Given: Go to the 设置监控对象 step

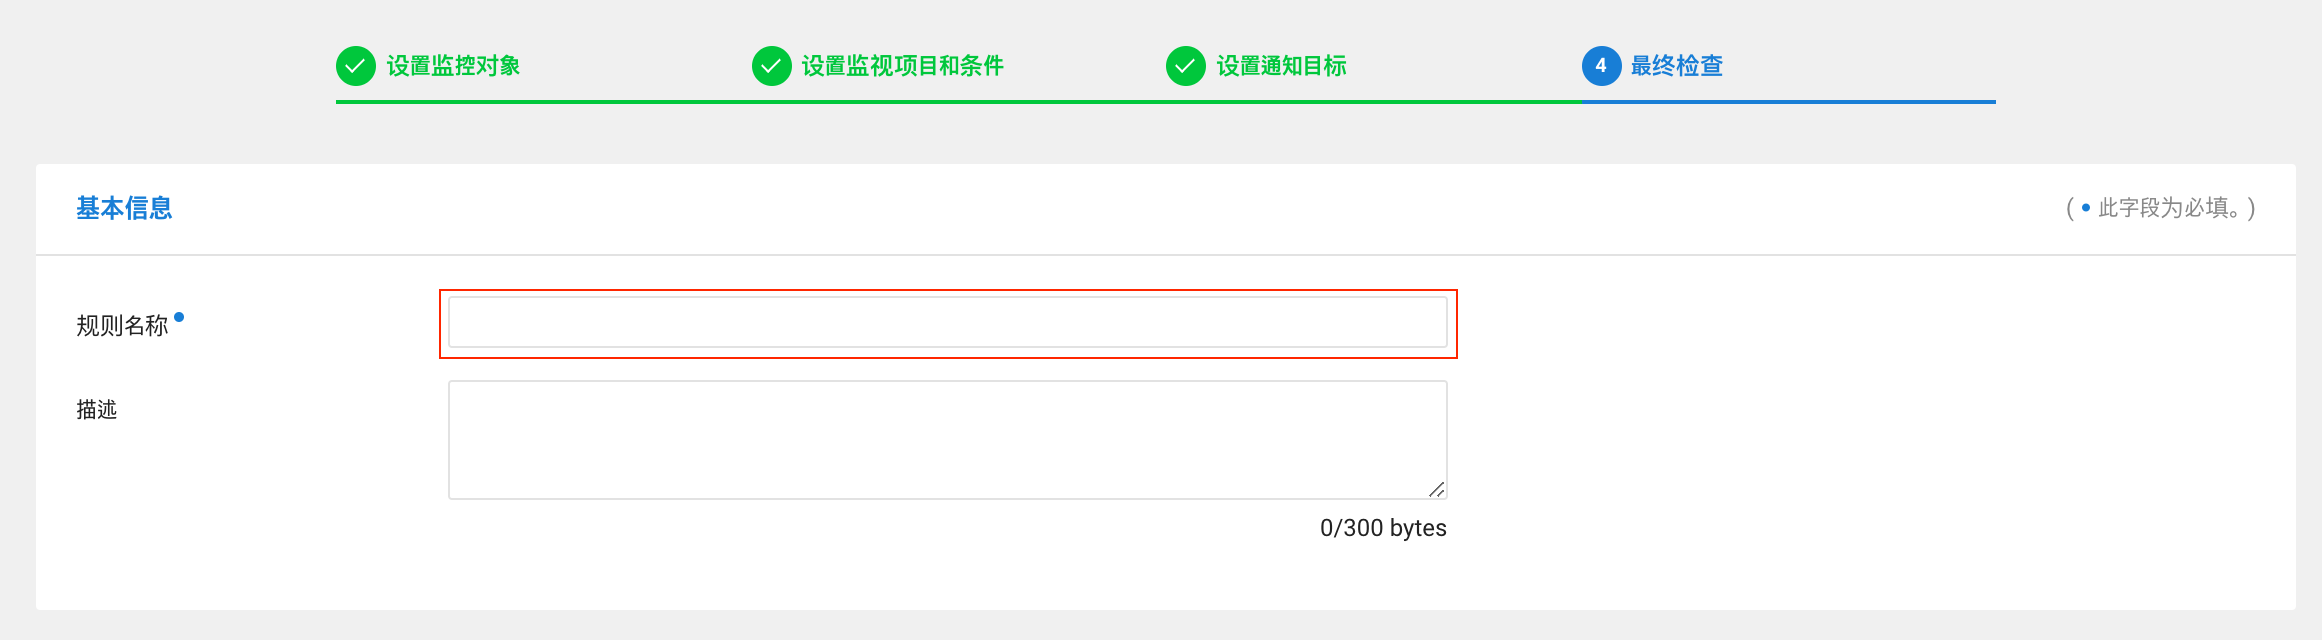Looking at the screenshot, I should point(453,66).
